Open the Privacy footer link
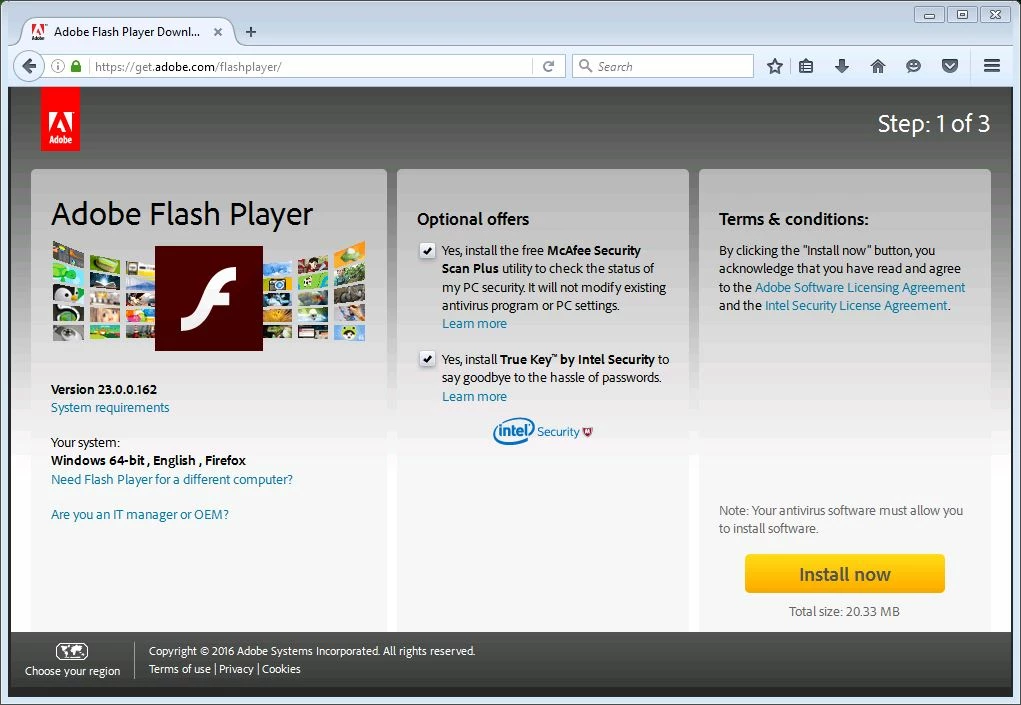The width and height of the screenshot is (1021, 705). [236, 669]
